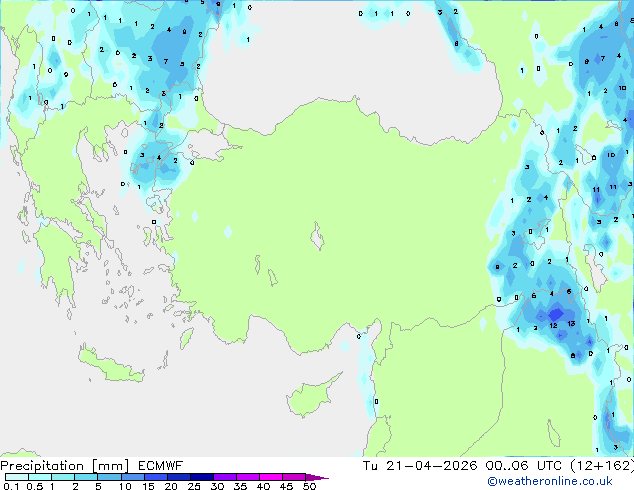Click the '00..06 UTC' time range

click(524, 466)
